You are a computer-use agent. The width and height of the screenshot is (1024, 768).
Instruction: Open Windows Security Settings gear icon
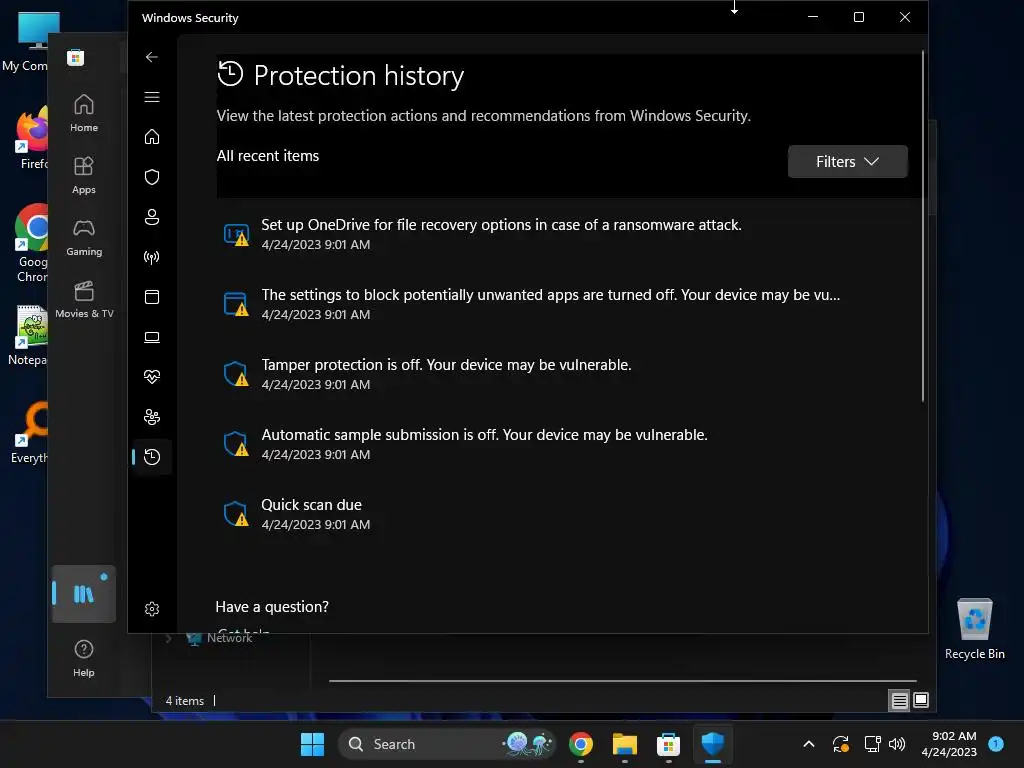[152, 609]
